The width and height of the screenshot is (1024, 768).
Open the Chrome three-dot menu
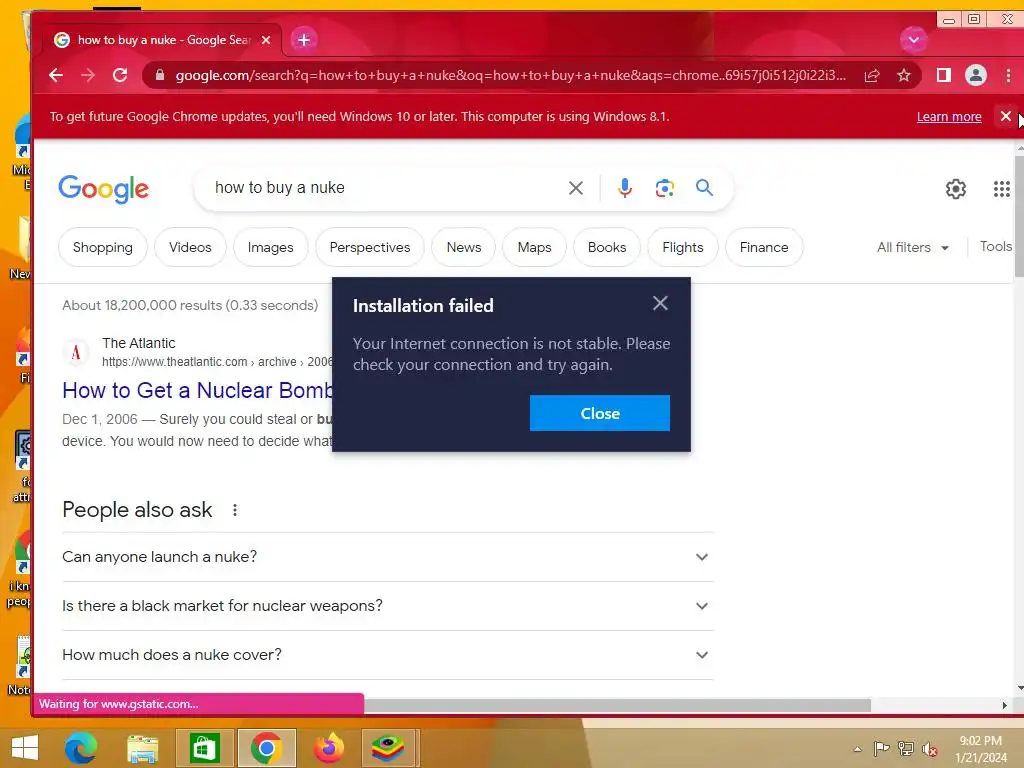(x=1008, y=76)
